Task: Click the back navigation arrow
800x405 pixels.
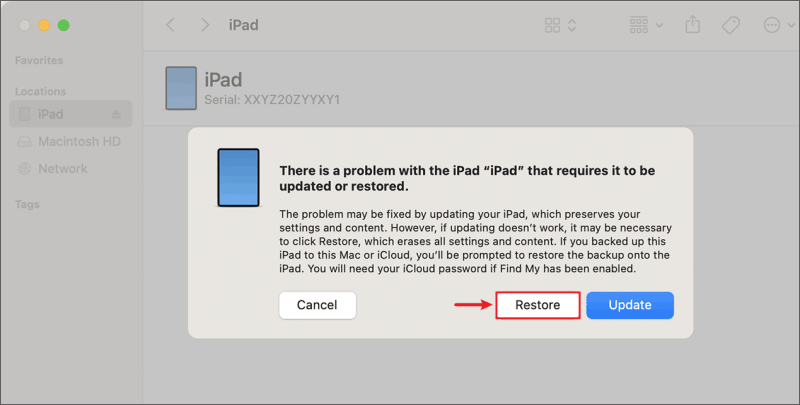Action: coord(170,25)
